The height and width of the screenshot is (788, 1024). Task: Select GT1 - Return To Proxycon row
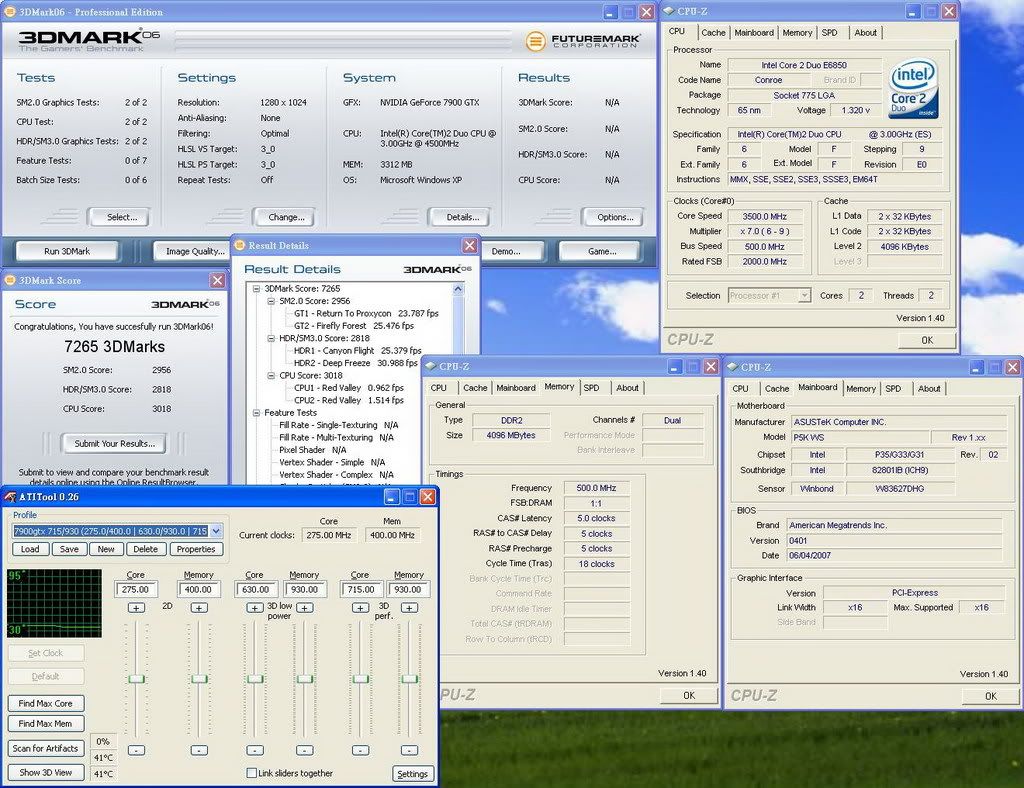[x=366, y=313]
